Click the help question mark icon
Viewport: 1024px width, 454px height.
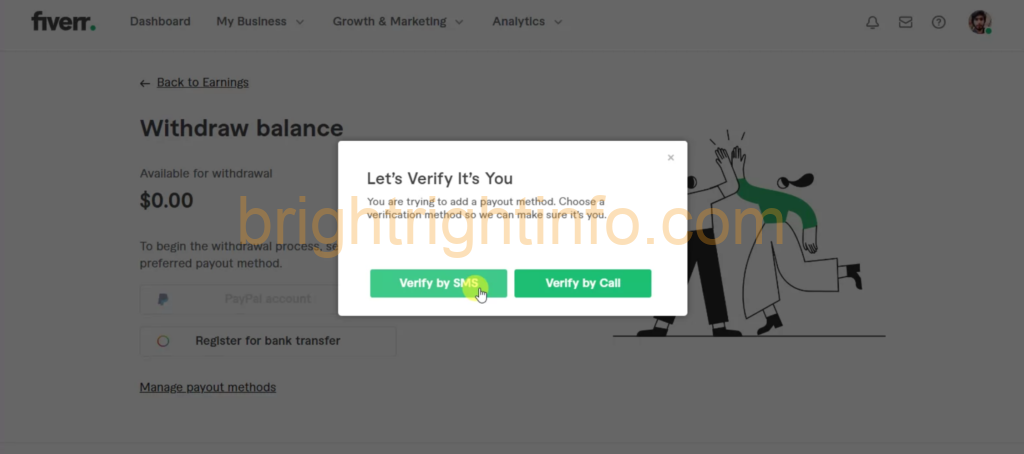pyautogui.click(x=938, y=22)
